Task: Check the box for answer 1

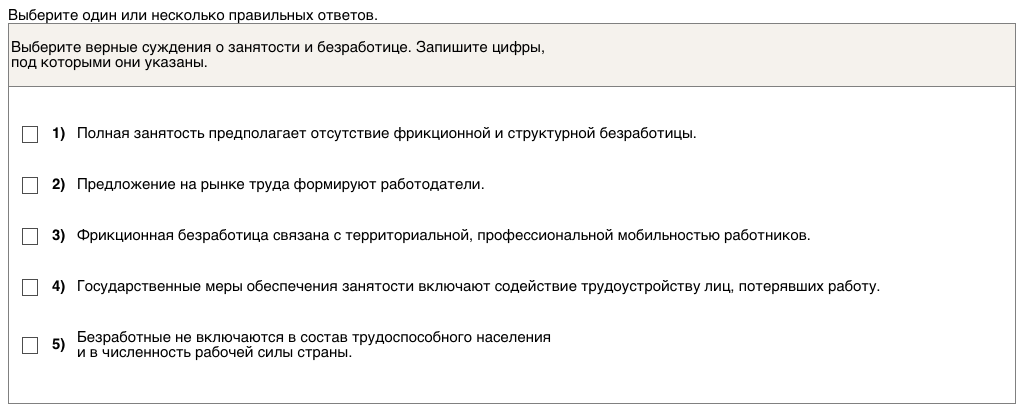Action: click(x=30, y=134)
